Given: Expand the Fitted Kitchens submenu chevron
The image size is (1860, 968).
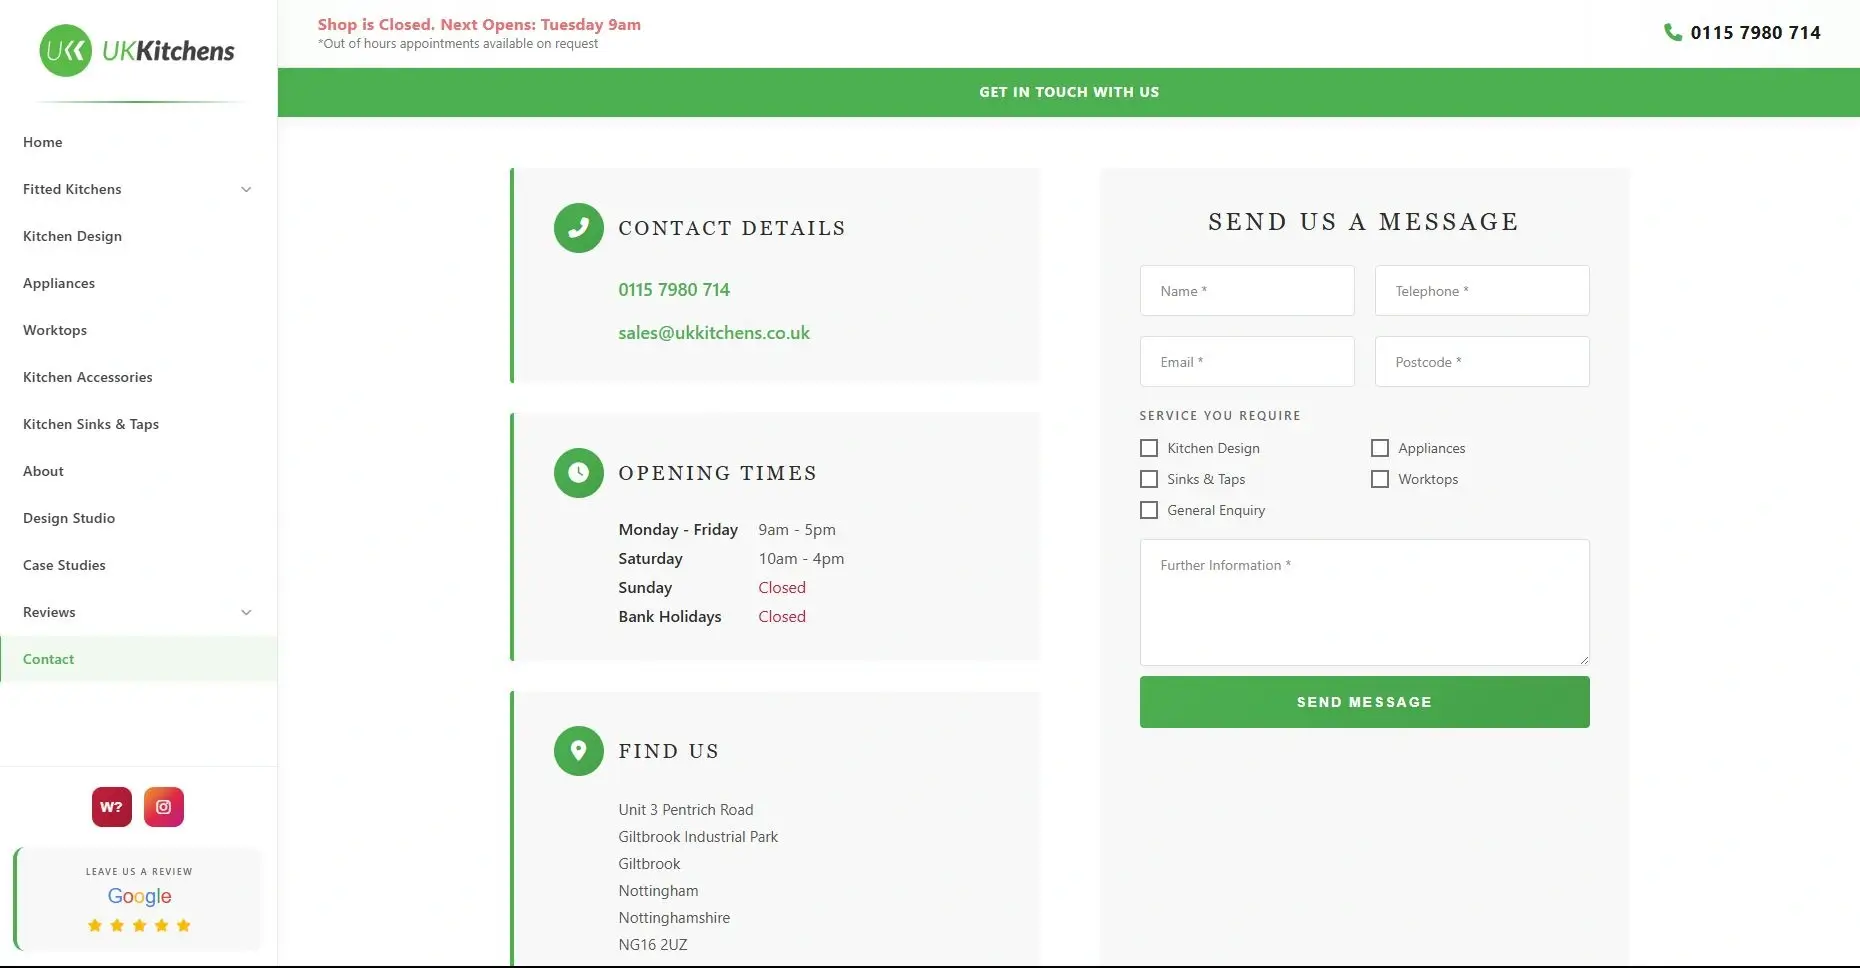Looking at the screenshot, I should coord(246,189).
